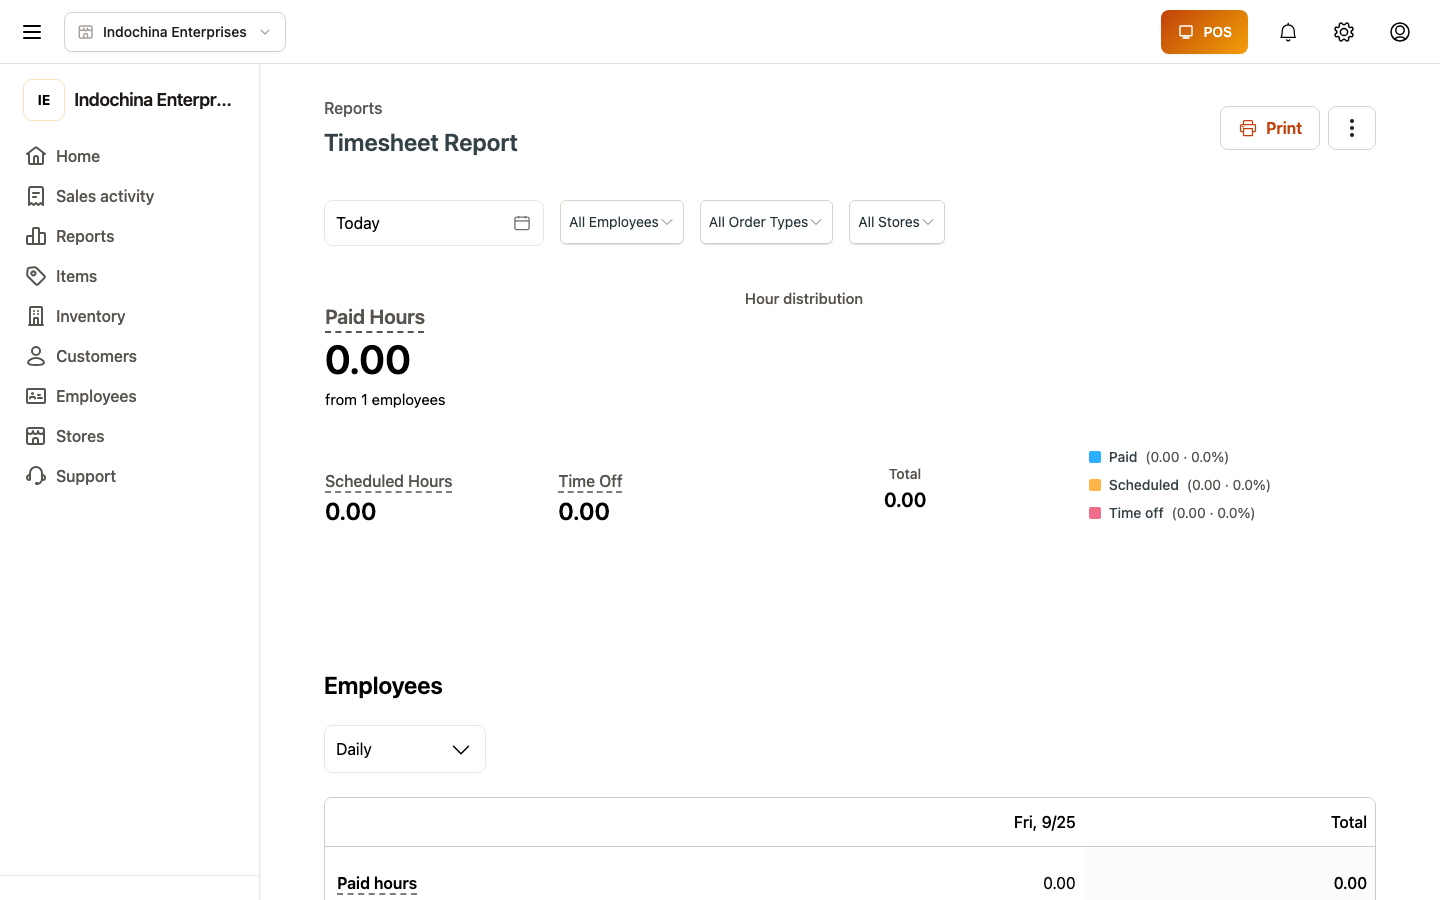
Task: Expand the Daily period dropdown
Action: [405, 749]
